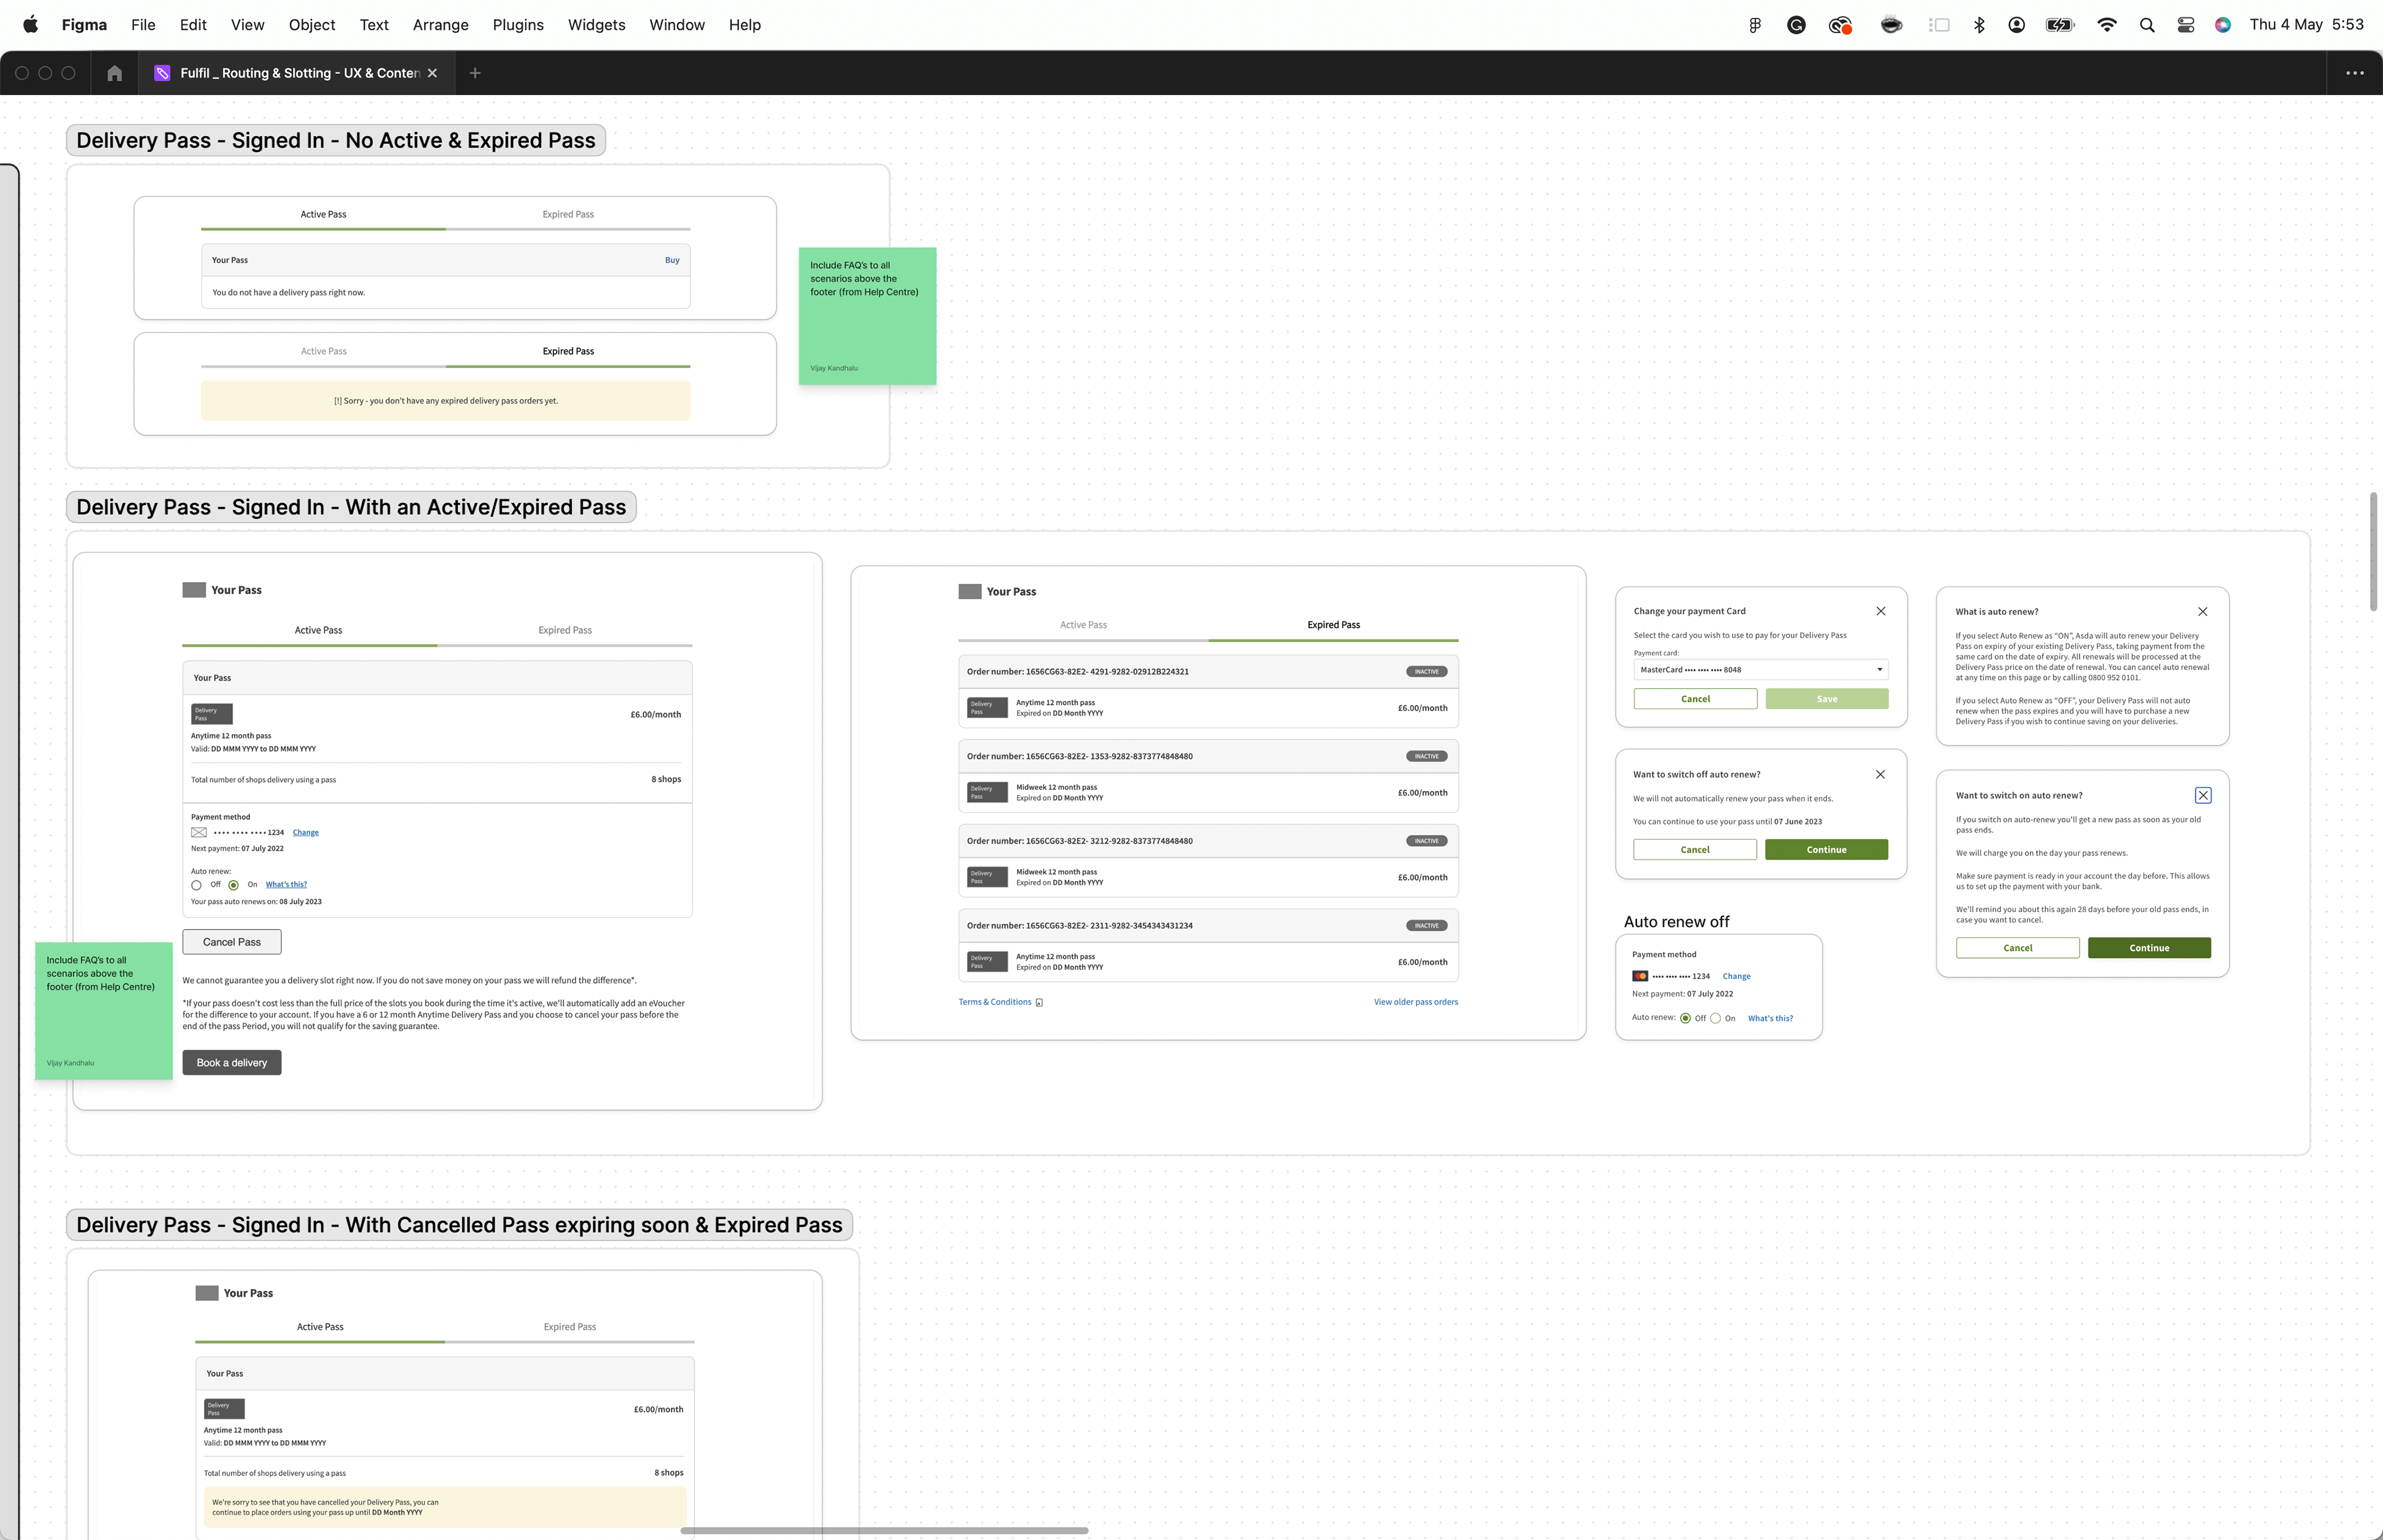This screenshot has width=2383, height=1540.
Task: Click the Siri icon in menu bar
Action: [x=2222, y=25]
